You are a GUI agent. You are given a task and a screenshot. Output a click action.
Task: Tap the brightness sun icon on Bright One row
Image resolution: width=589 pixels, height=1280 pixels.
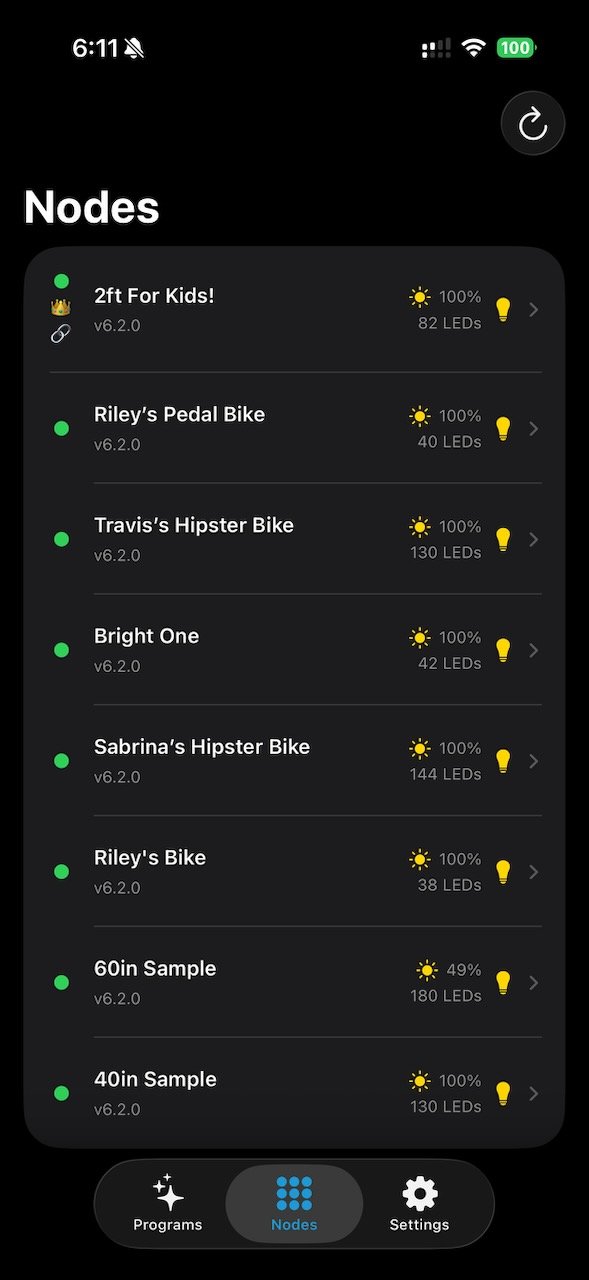421,636
